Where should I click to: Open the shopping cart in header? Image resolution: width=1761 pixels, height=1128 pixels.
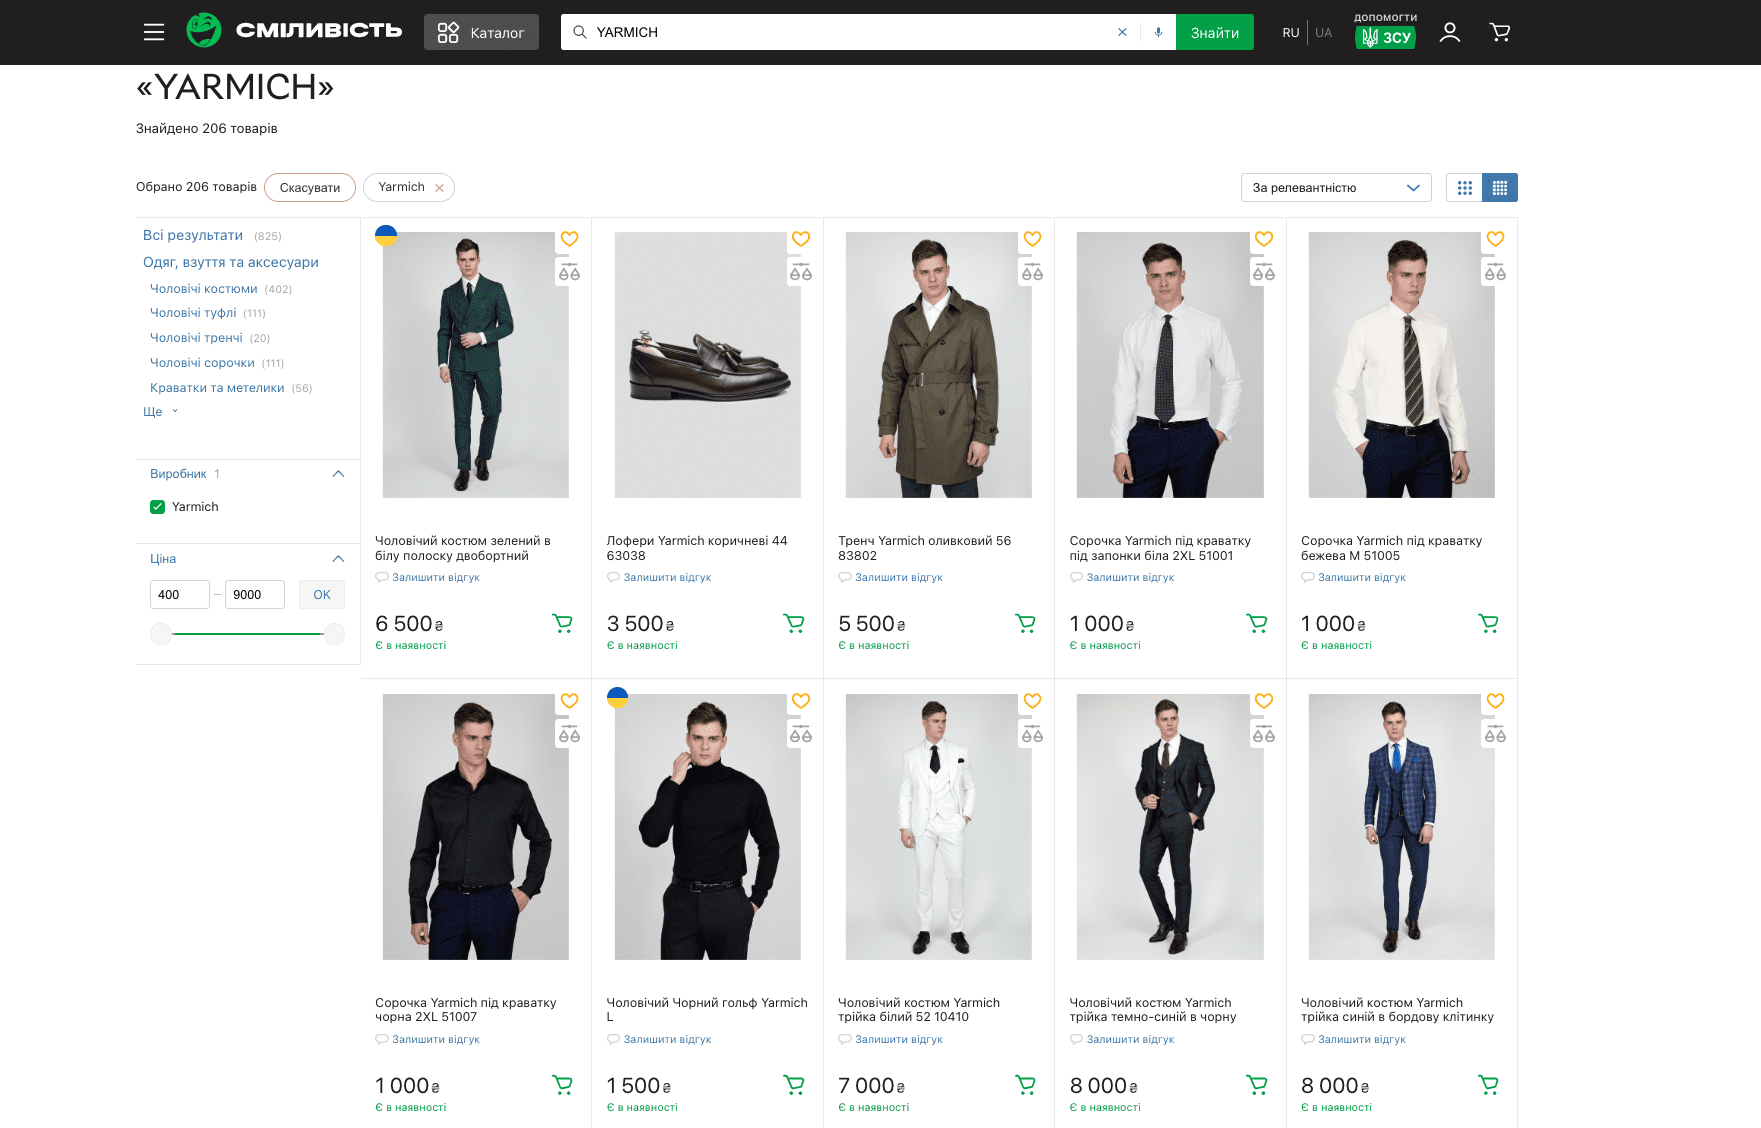[x=1500, y=32]
